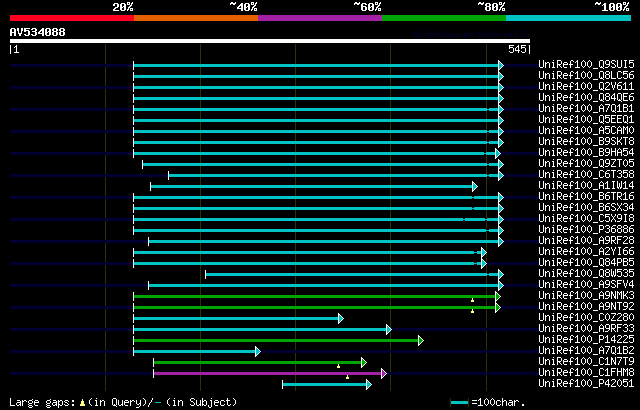Click the cyan alignment bar for UniRef100_Q8W535
640x410 pixels.
point(352,275)
